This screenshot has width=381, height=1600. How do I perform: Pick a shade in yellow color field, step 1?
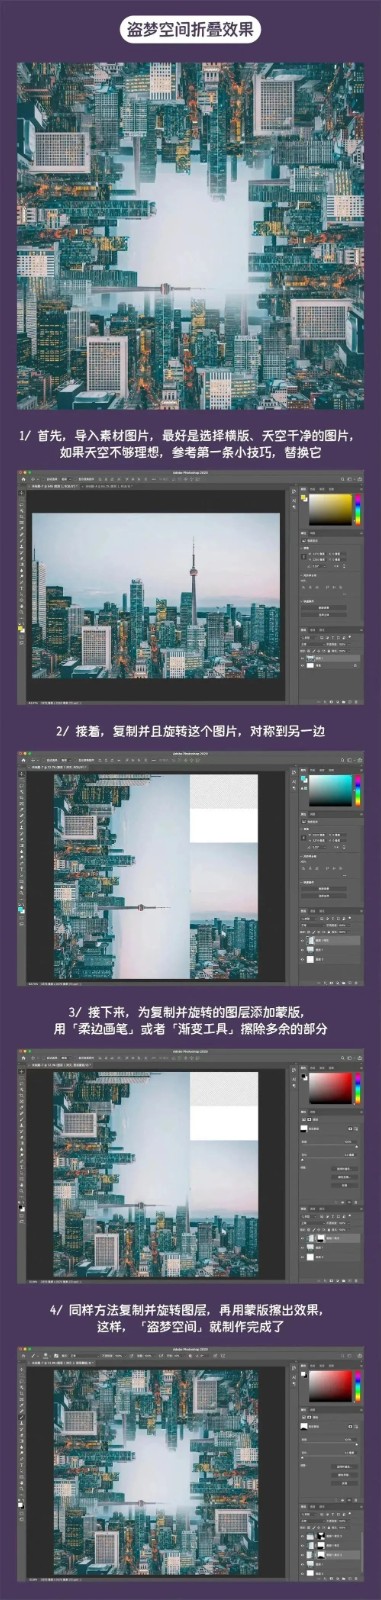(x=331, y=509)
